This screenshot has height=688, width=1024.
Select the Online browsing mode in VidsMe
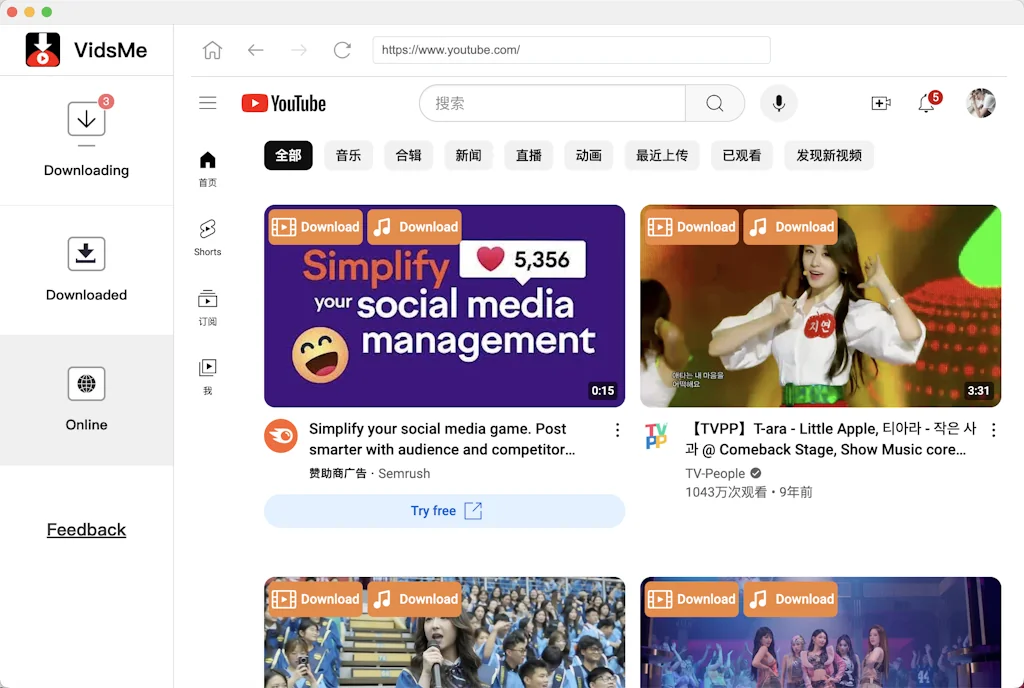(86, 400)
